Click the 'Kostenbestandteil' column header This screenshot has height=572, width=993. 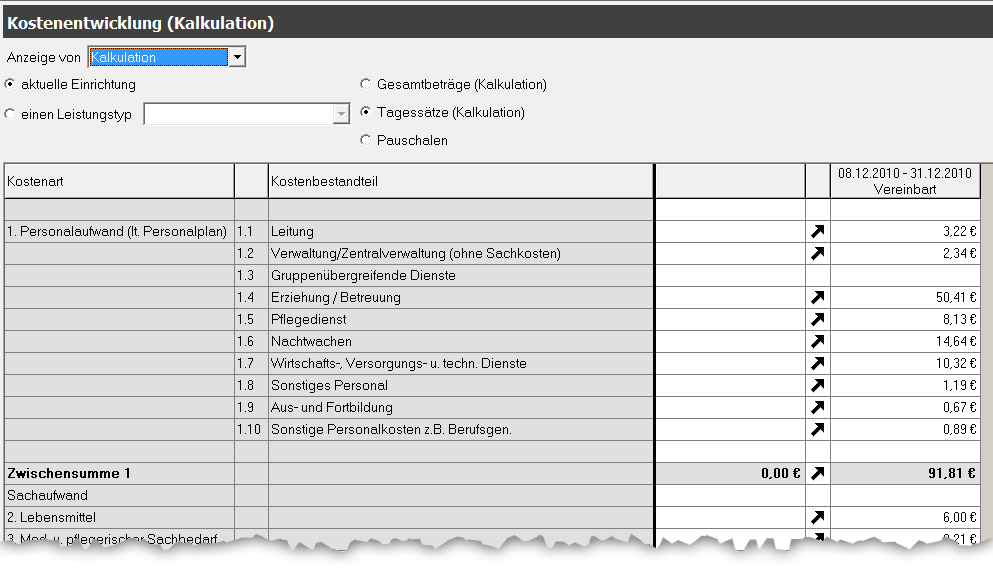click(460, 181)
